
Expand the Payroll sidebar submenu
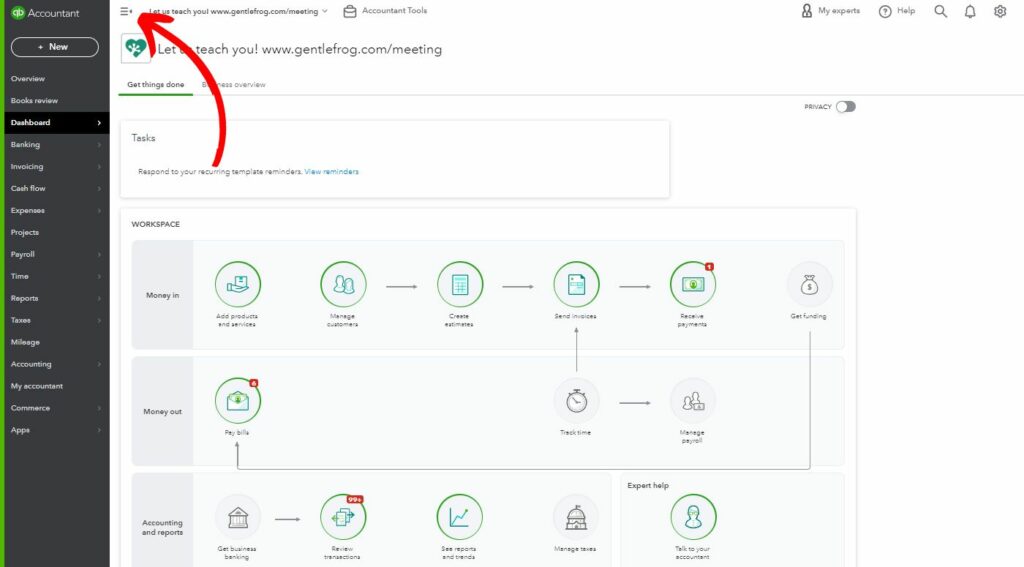55,254
